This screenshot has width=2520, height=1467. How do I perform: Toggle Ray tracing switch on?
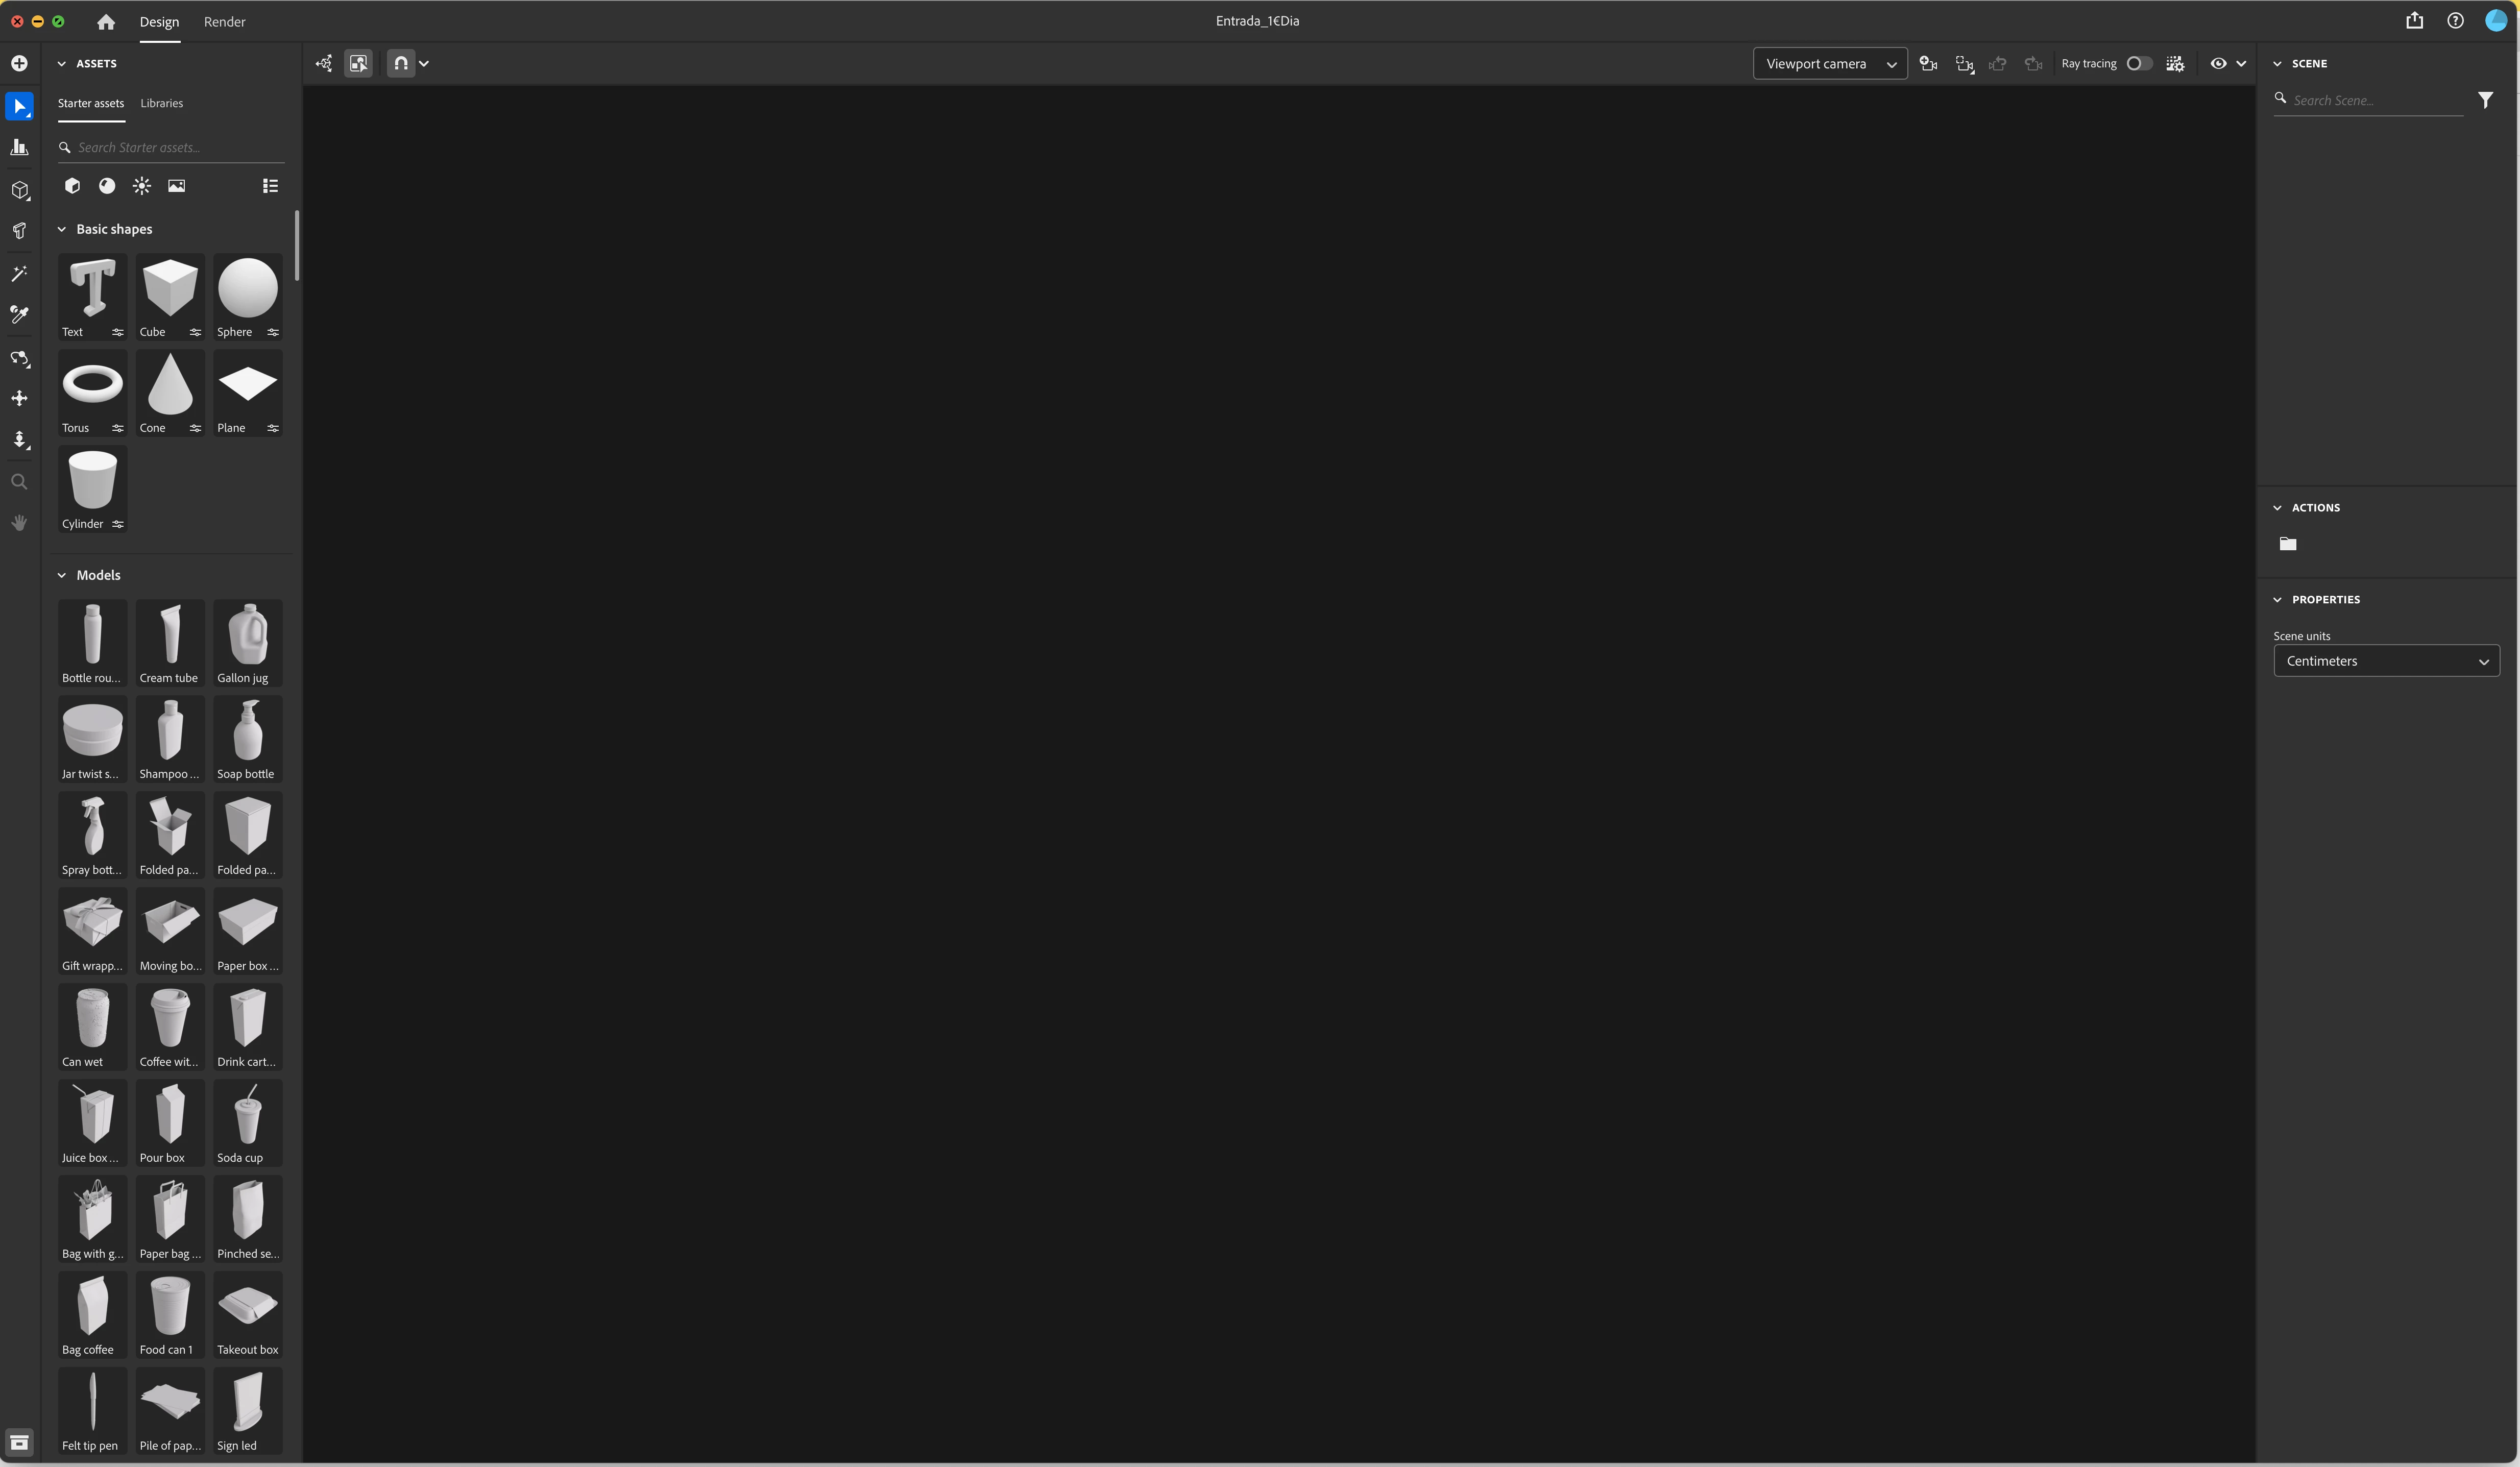coord(2138,64)
